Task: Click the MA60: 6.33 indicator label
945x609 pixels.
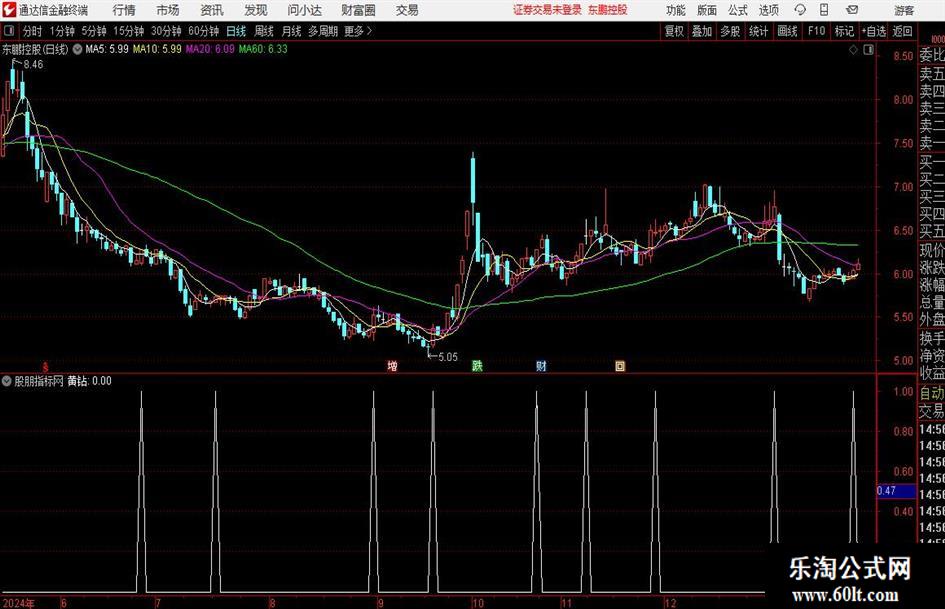Action: (x=263, y=49)
